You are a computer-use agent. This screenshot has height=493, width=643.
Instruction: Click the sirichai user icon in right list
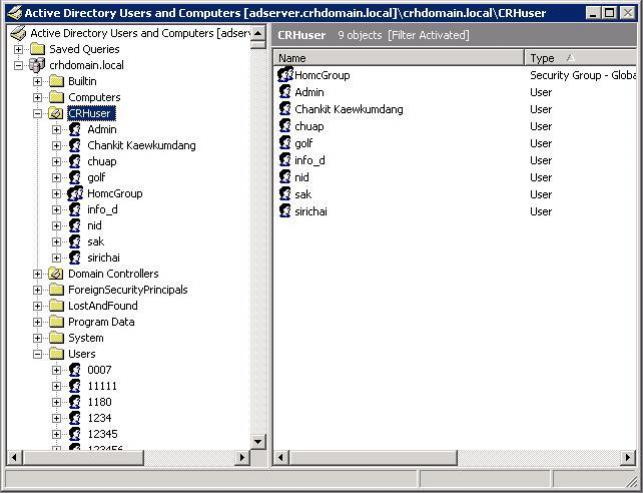pos(285,211)
